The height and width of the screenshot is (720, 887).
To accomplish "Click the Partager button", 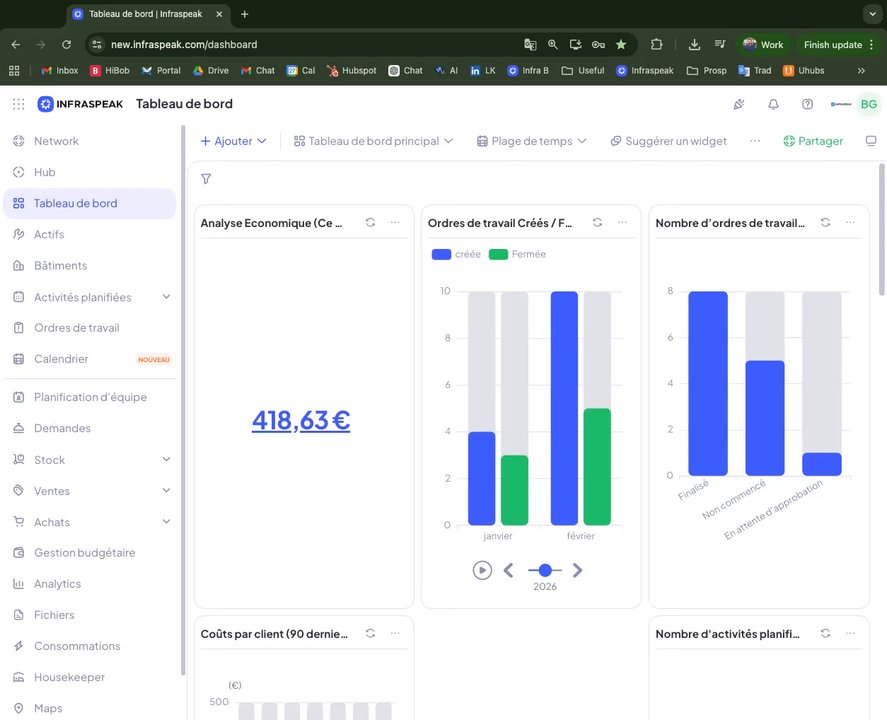I will pos(813,141).
